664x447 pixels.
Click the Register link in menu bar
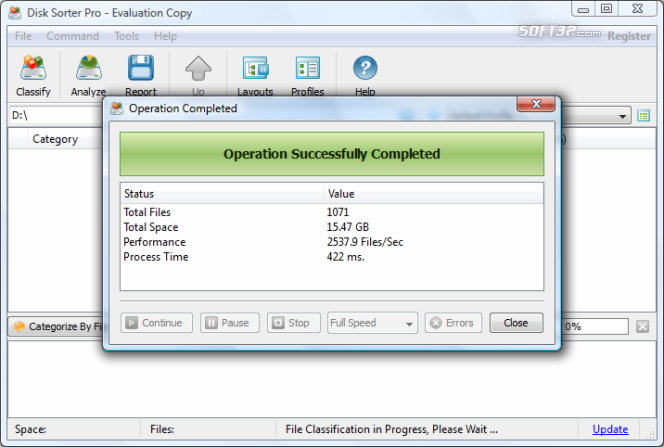(629, 36)
